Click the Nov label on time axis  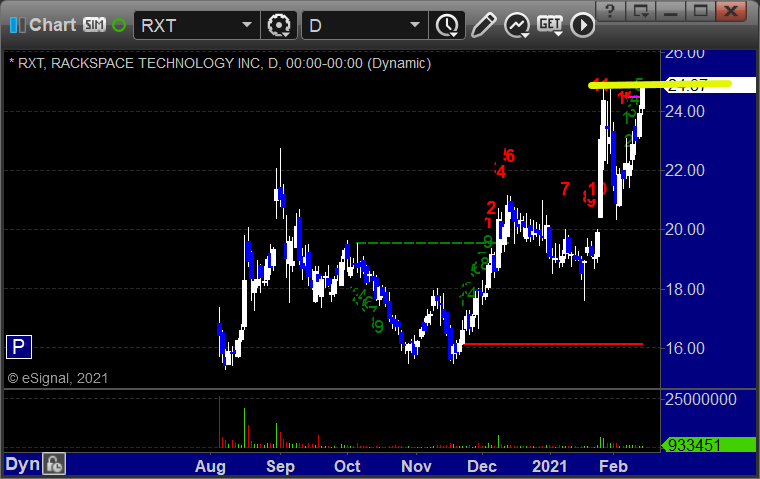click(416, 466)
